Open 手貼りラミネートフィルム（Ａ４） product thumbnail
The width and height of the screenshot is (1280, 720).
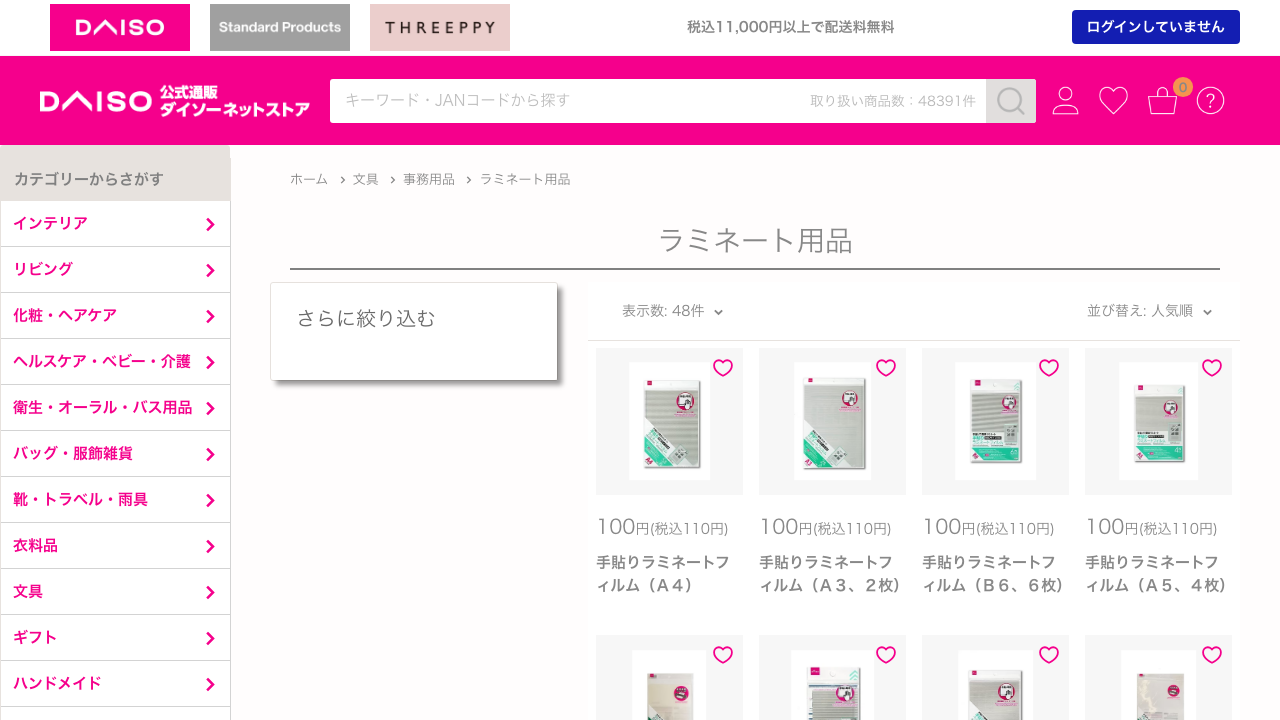[669, 421]
